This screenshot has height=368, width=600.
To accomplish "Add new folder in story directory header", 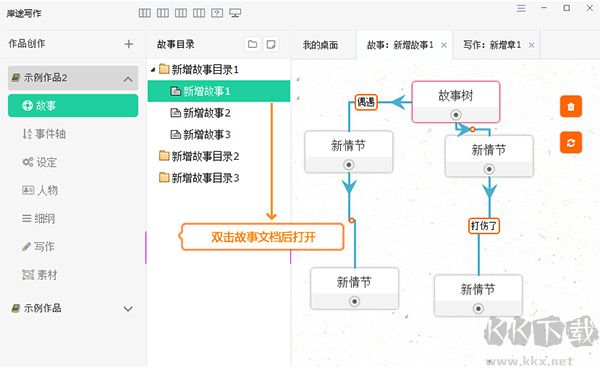I will 253,44.
